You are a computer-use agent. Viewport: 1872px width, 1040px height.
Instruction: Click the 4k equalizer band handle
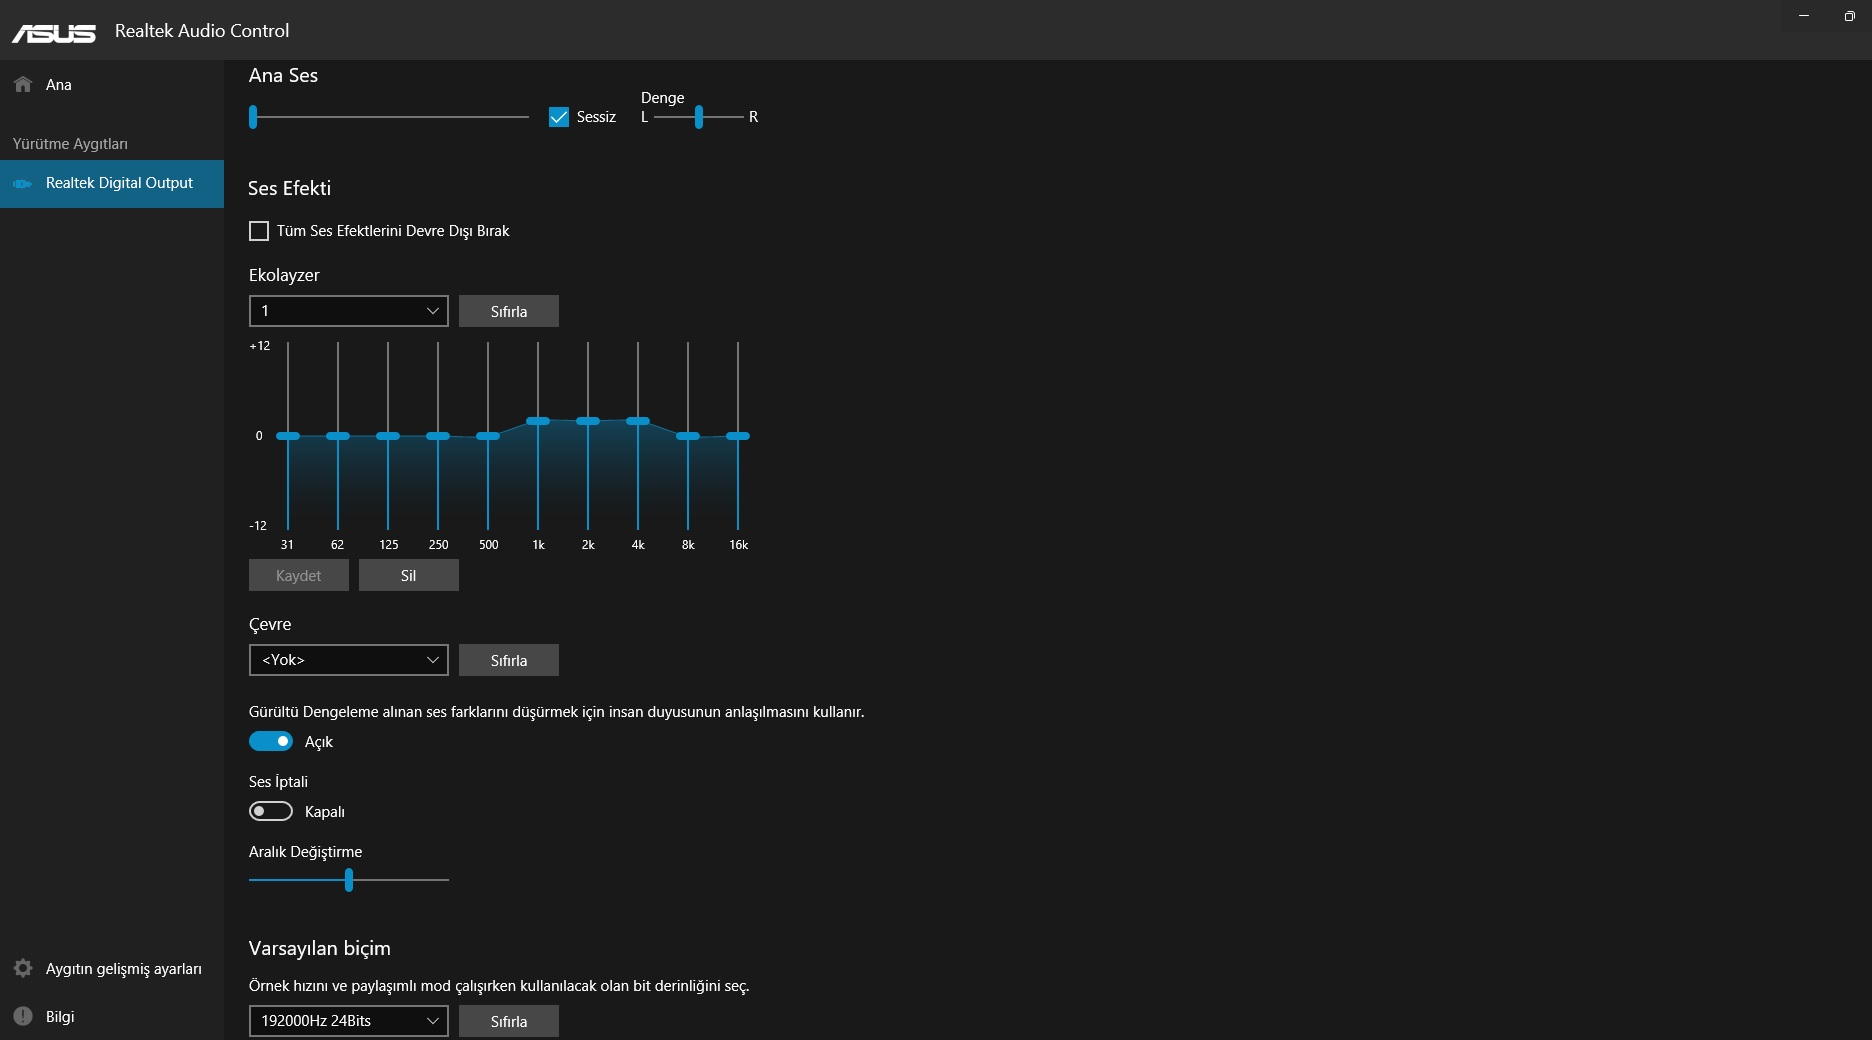point(638,421)
